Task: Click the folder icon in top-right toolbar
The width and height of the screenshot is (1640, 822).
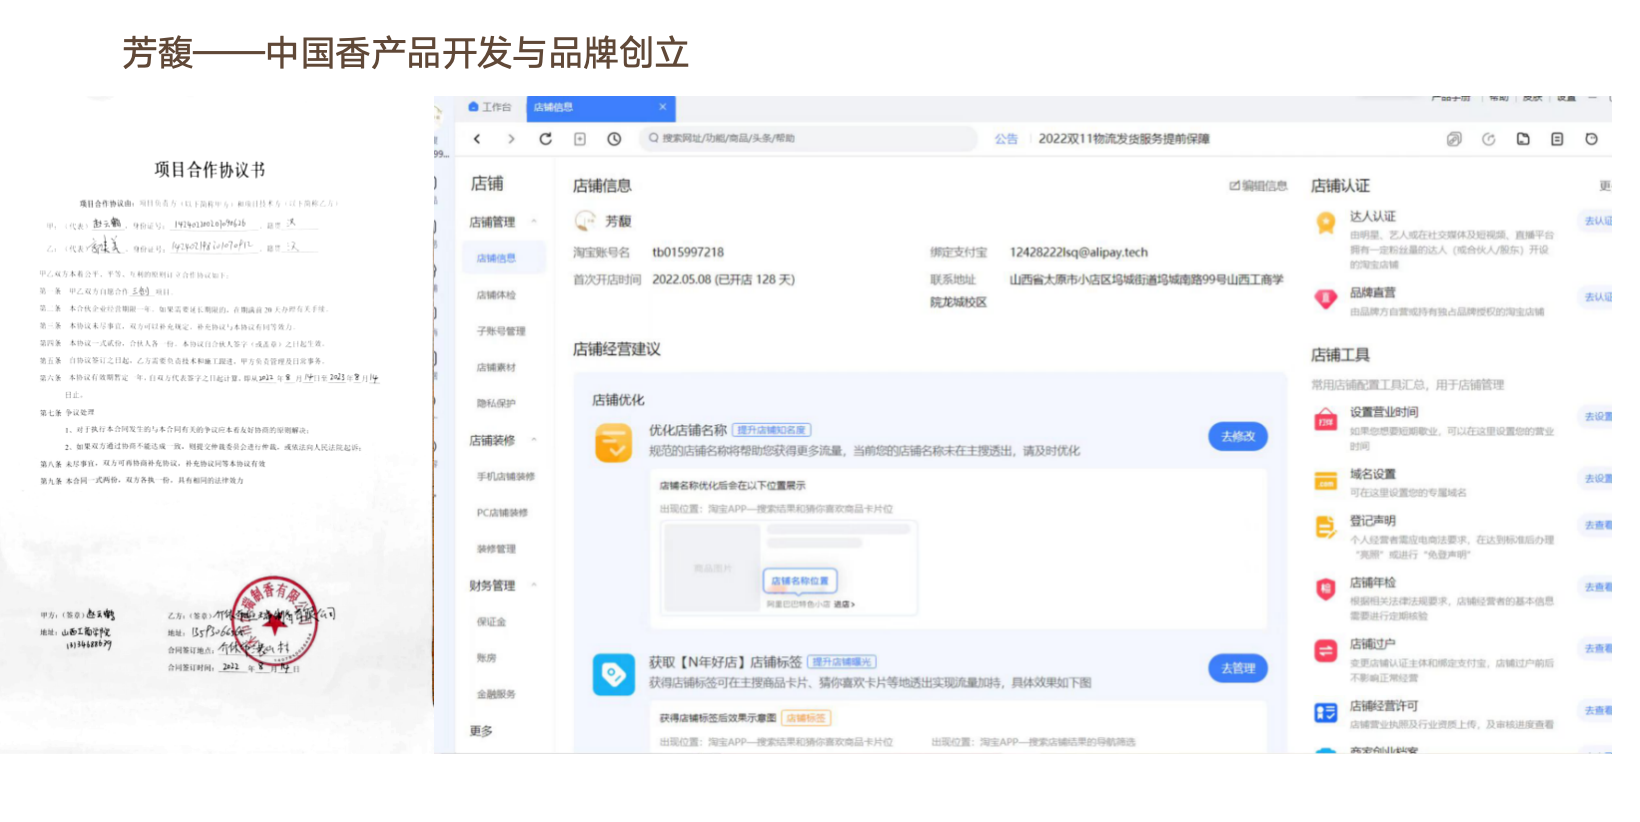Action: coord(1523,139)
